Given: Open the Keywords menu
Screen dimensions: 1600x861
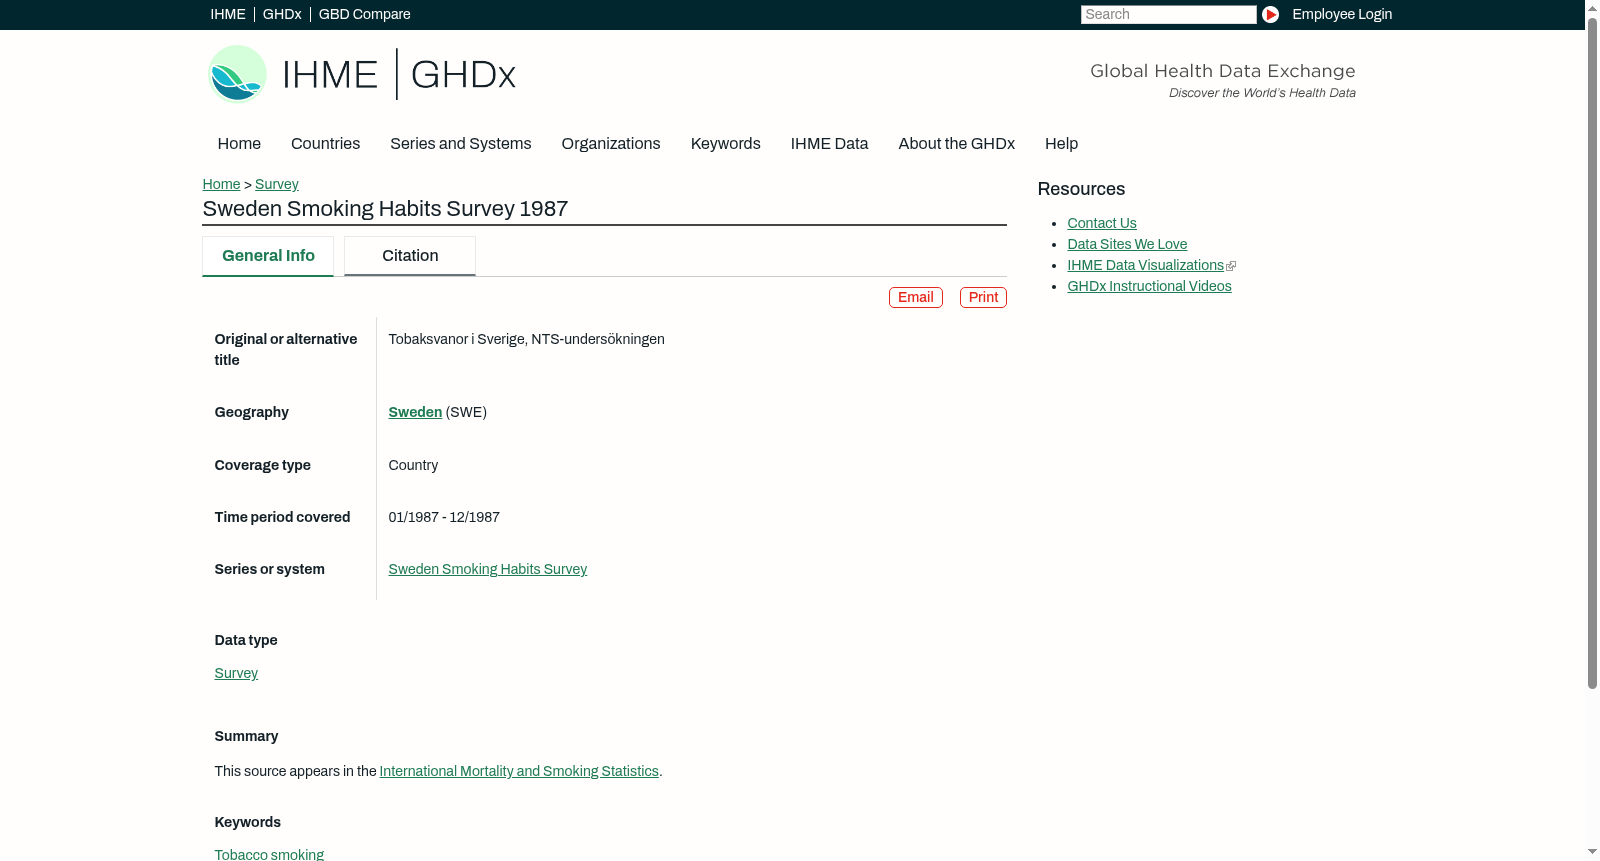Looking at the screenshot, I should 726,144.
